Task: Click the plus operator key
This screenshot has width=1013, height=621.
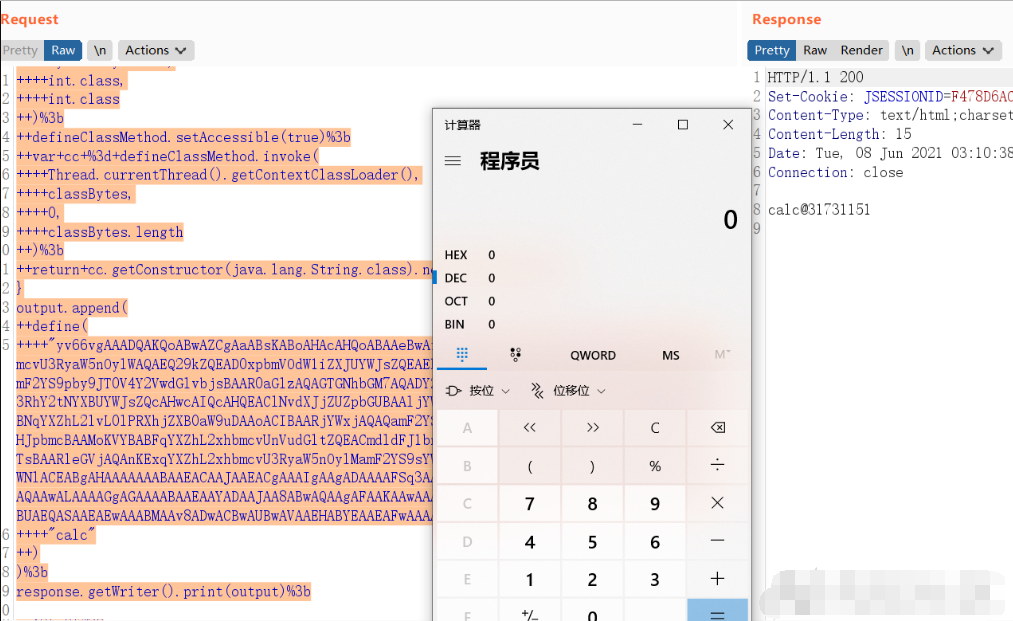Action: pos(717,579)
